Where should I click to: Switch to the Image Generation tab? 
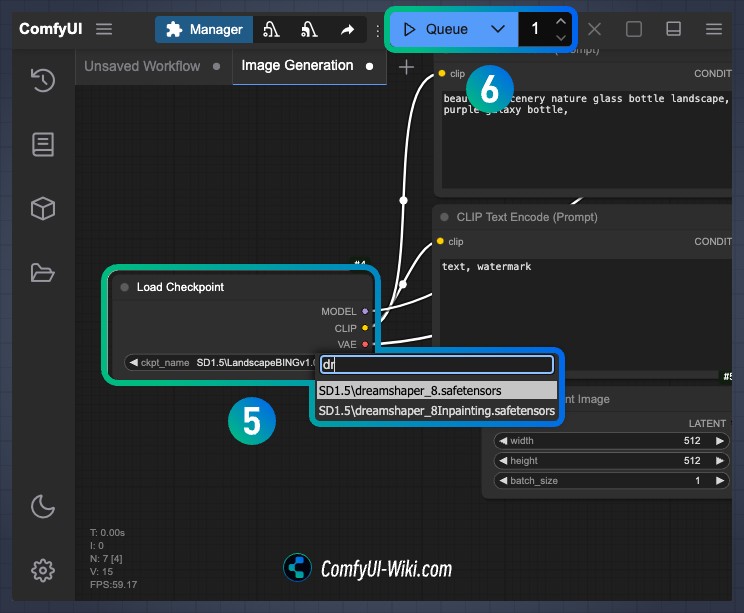point(297,65)
